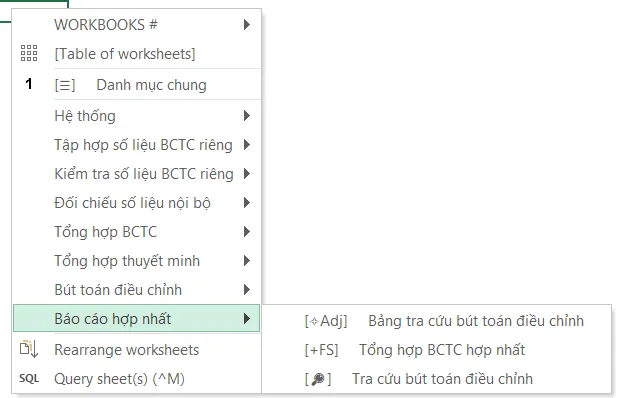This screenshot has width=625, height=398.
Task: Click the SQL icon beside Query sheet(s)
Action: coord(29,378)
